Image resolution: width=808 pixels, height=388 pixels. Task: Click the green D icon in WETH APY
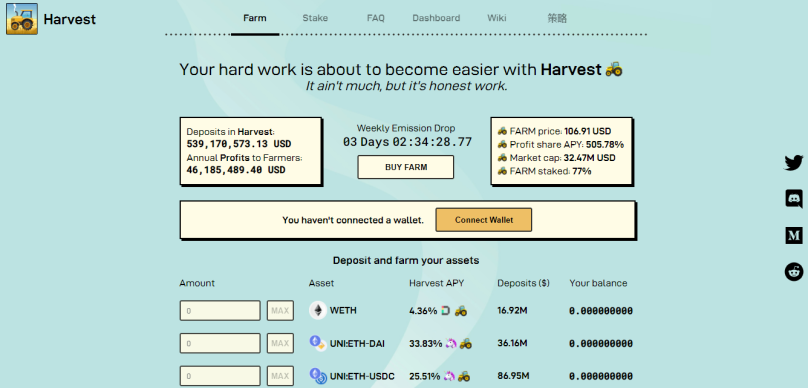point(446,311)
